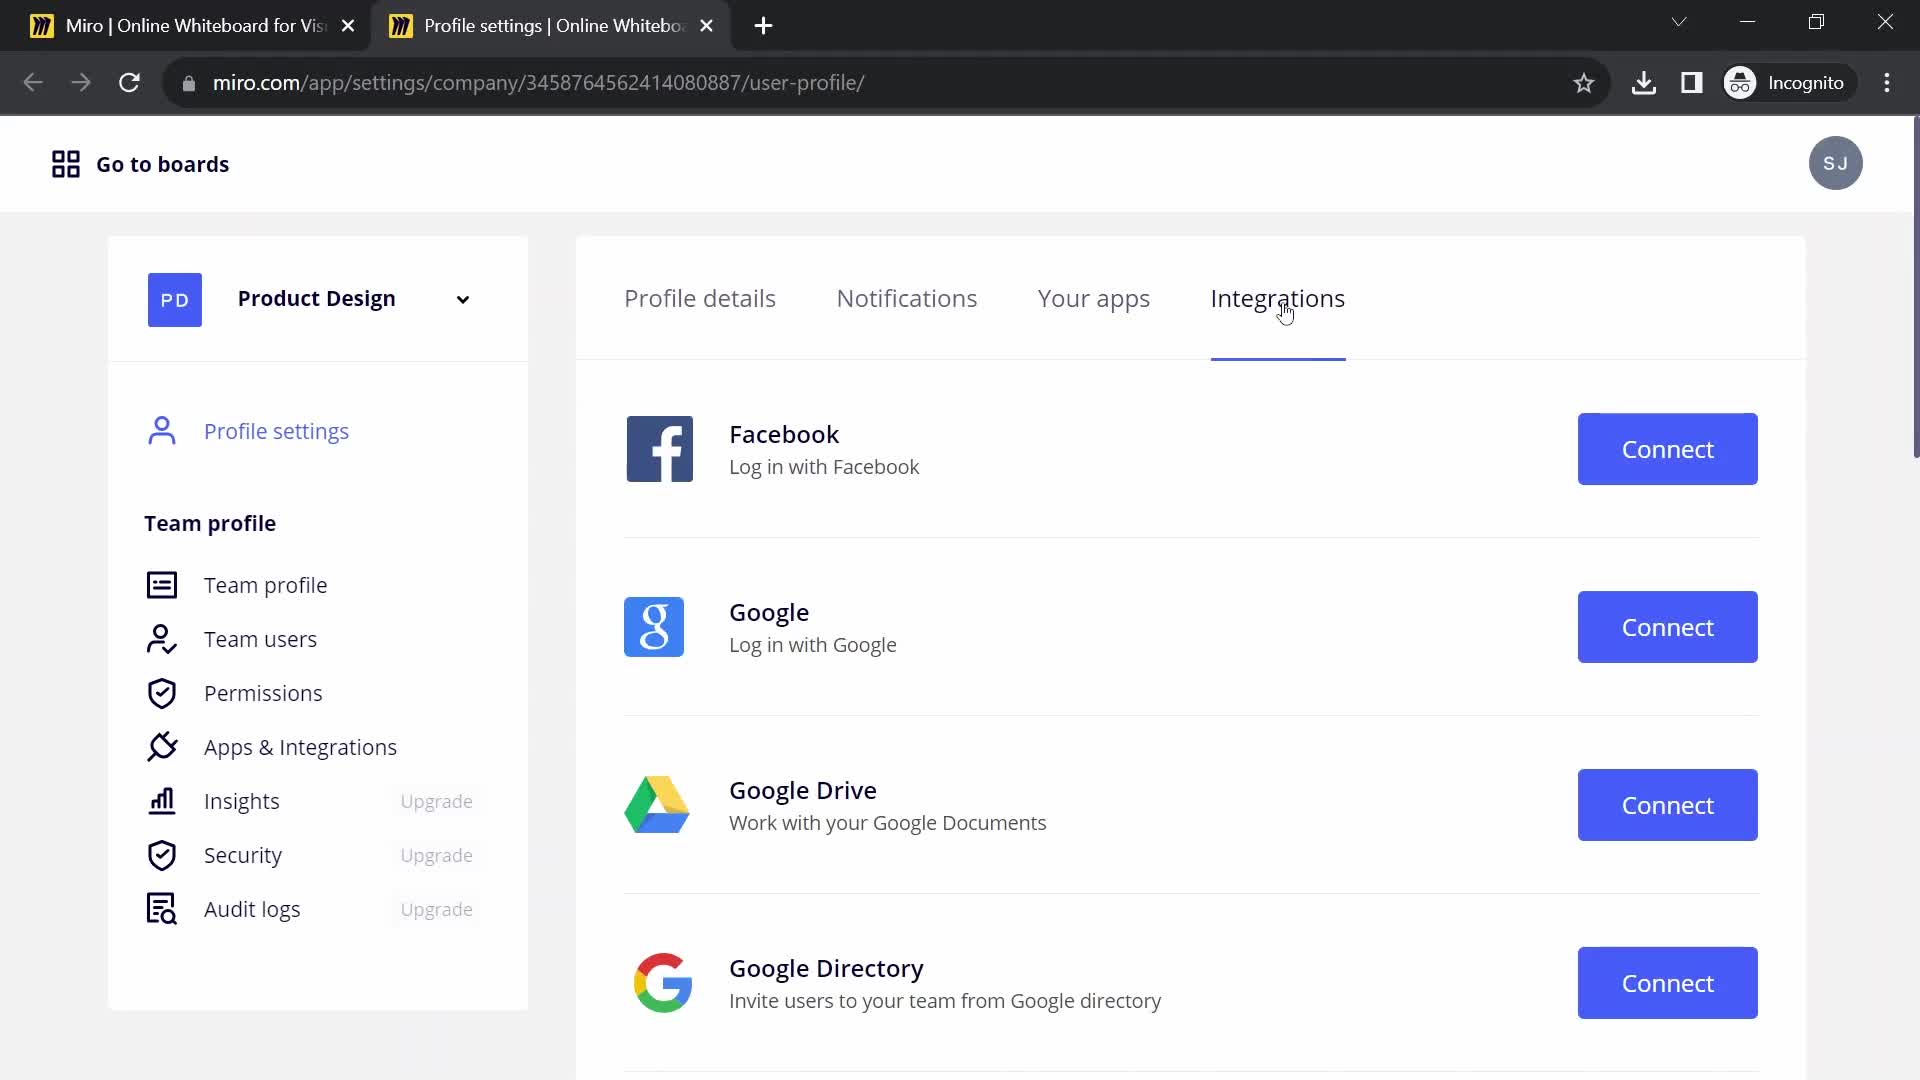Connect the Google login integration
1920x1080 pixels.
(x=1667, y=627)
